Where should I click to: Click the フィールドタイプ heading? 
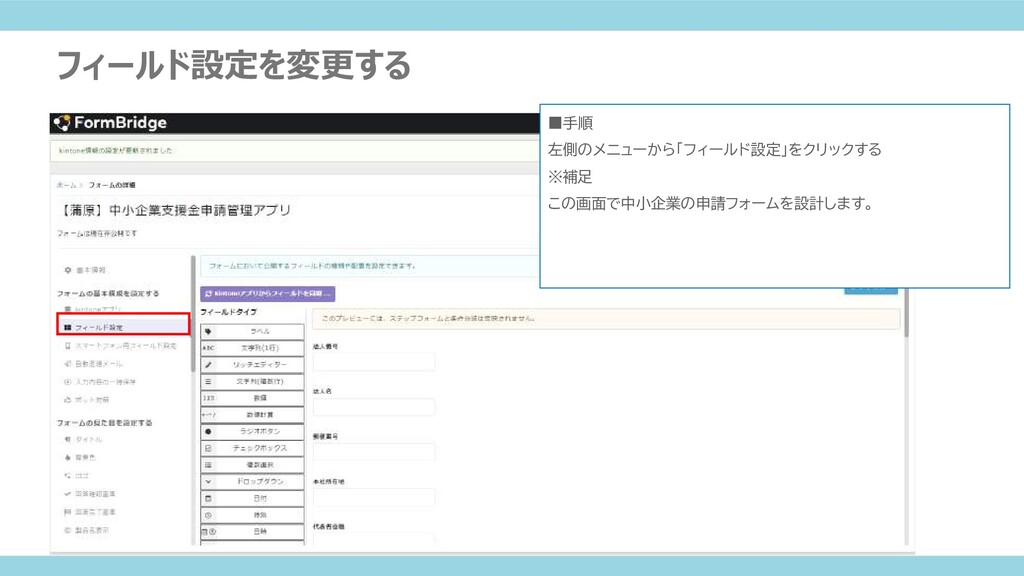click(x=229, y=312)
